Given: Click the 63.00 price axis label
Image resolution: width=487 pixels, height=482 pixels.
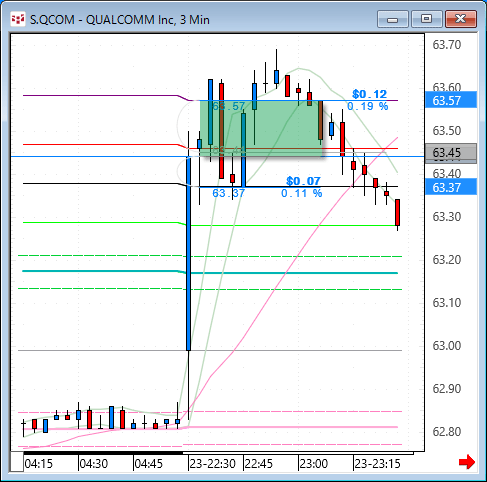Looking at the screenshot, I should pyautogui.click(x=447, y=346).
